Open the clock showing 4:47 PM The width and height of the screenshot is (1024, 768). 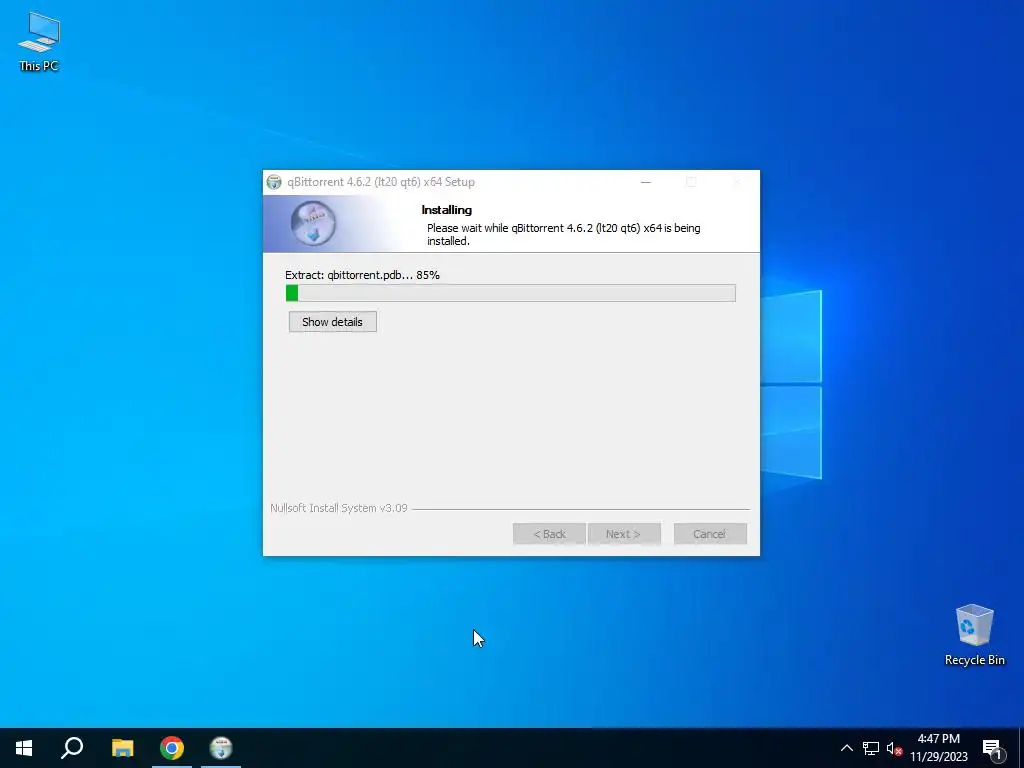(938, 748)
